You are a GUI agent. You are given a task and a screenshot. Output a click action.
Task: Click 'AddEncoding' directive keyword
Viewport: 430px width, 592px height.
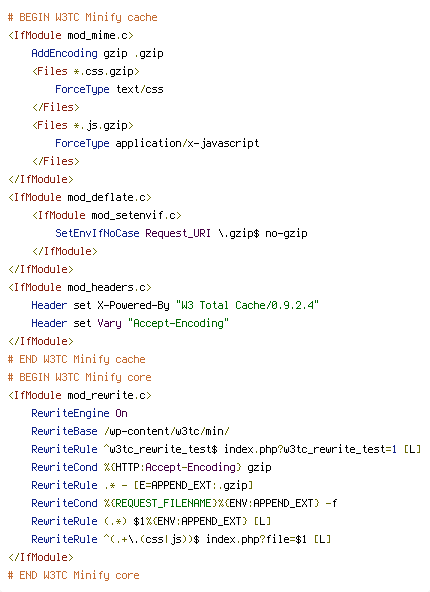tap(64, 53)
